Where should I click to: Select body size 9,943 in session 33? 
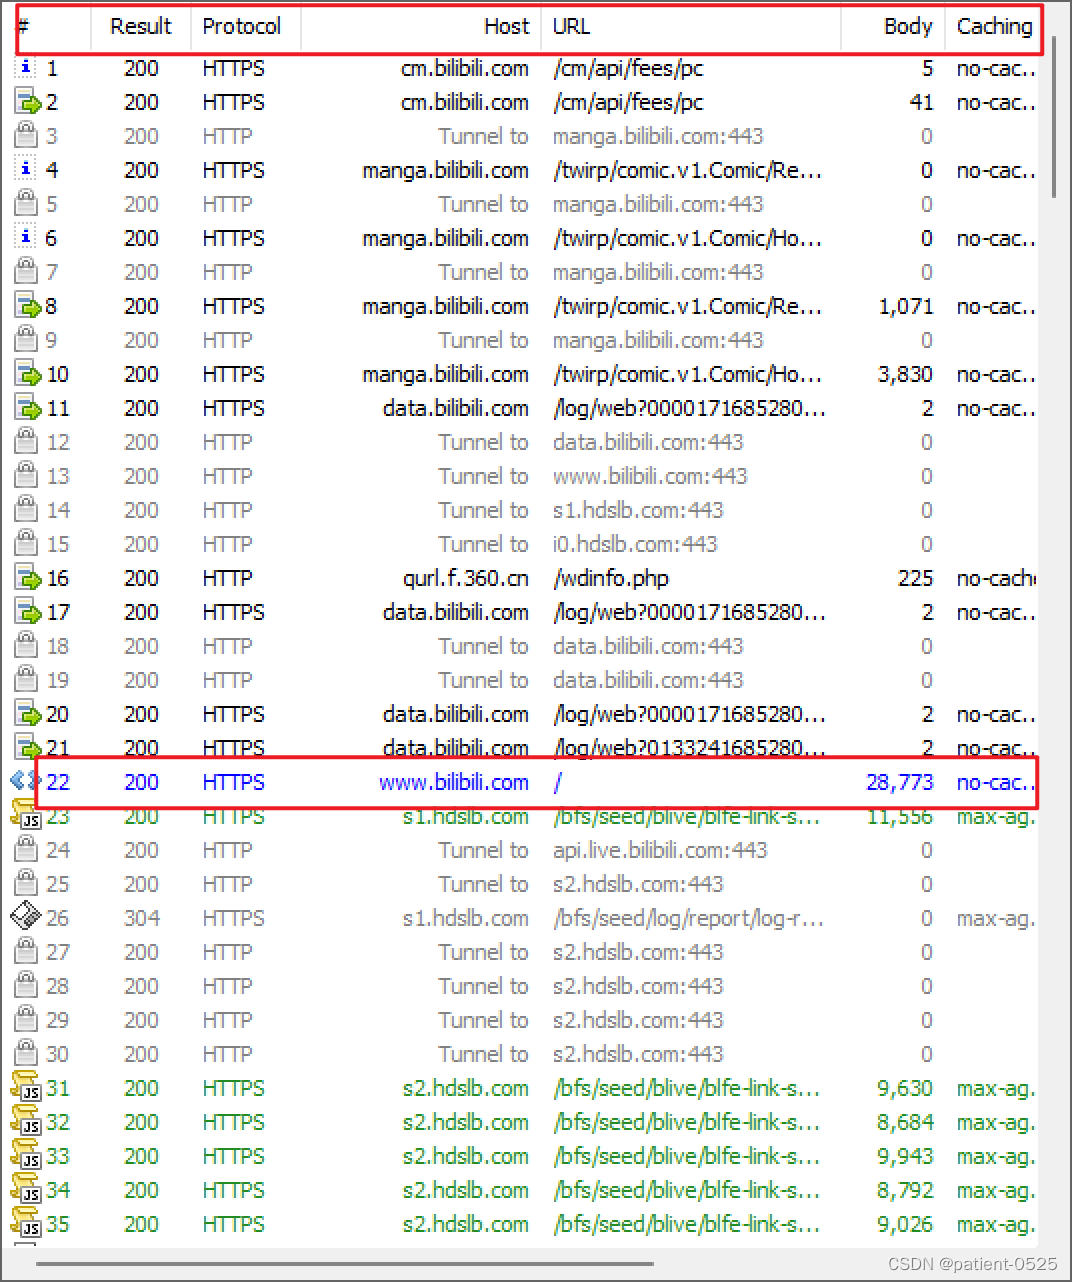[905, 1156]
